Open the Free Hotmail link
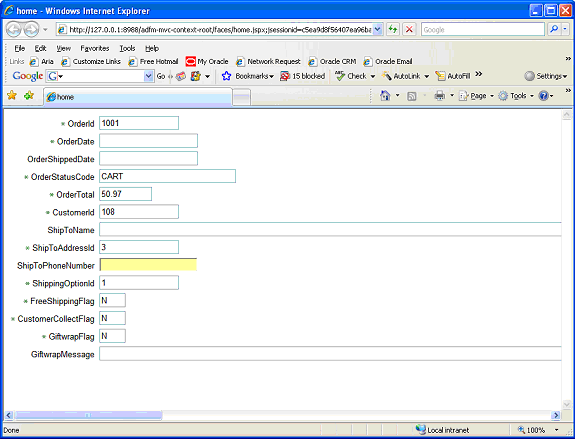Image resolution: width=575 pixels, height=439 pixels. click(x=153, y=62)
